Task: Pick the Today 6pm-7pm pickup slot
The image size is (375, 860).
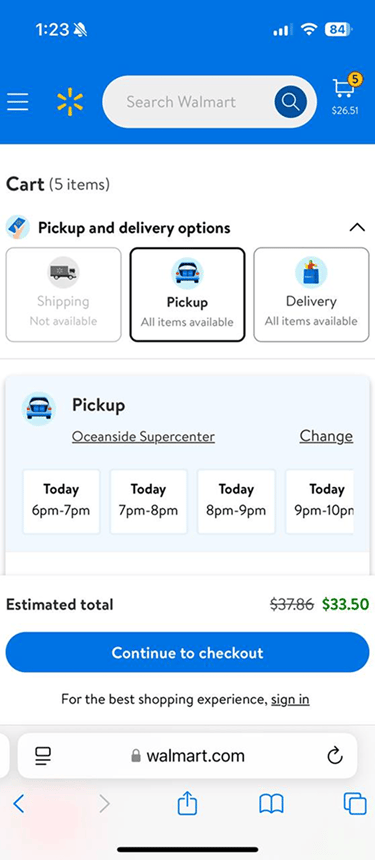Action: (61, 501)
